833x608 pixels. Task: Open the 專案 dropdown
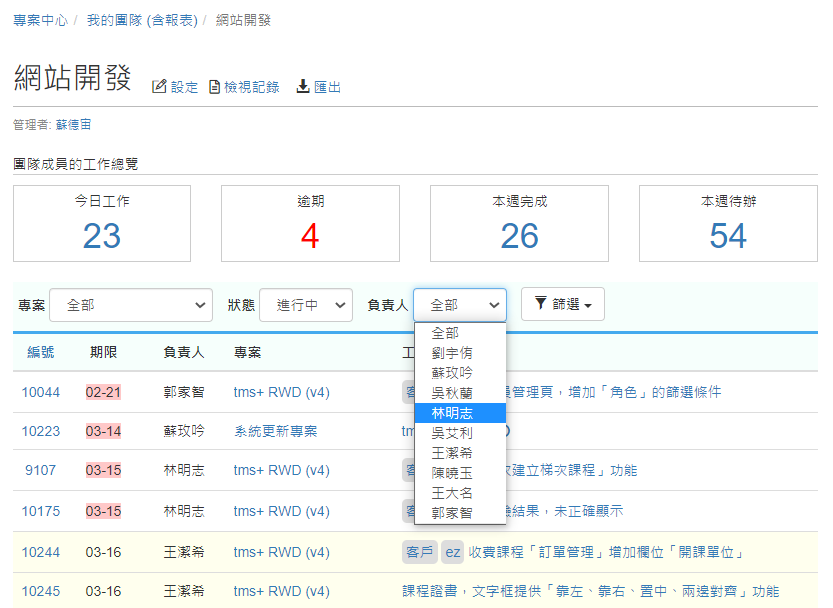[x=130, y=305]
